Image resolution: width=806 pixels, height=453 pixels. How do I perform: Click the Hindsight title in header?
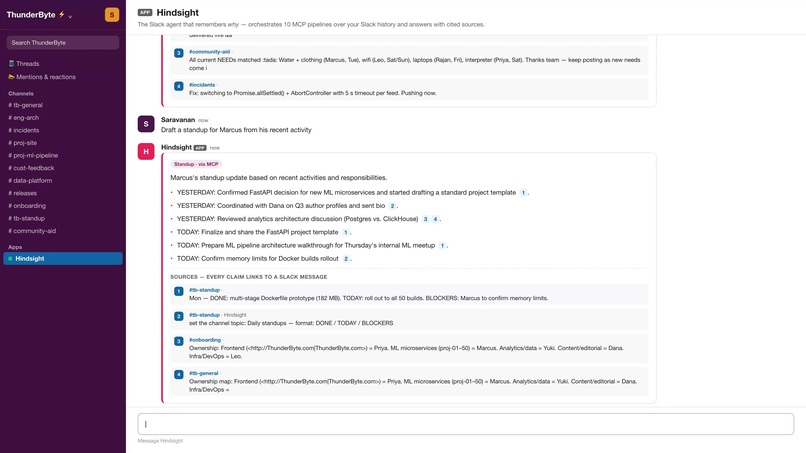178,12
